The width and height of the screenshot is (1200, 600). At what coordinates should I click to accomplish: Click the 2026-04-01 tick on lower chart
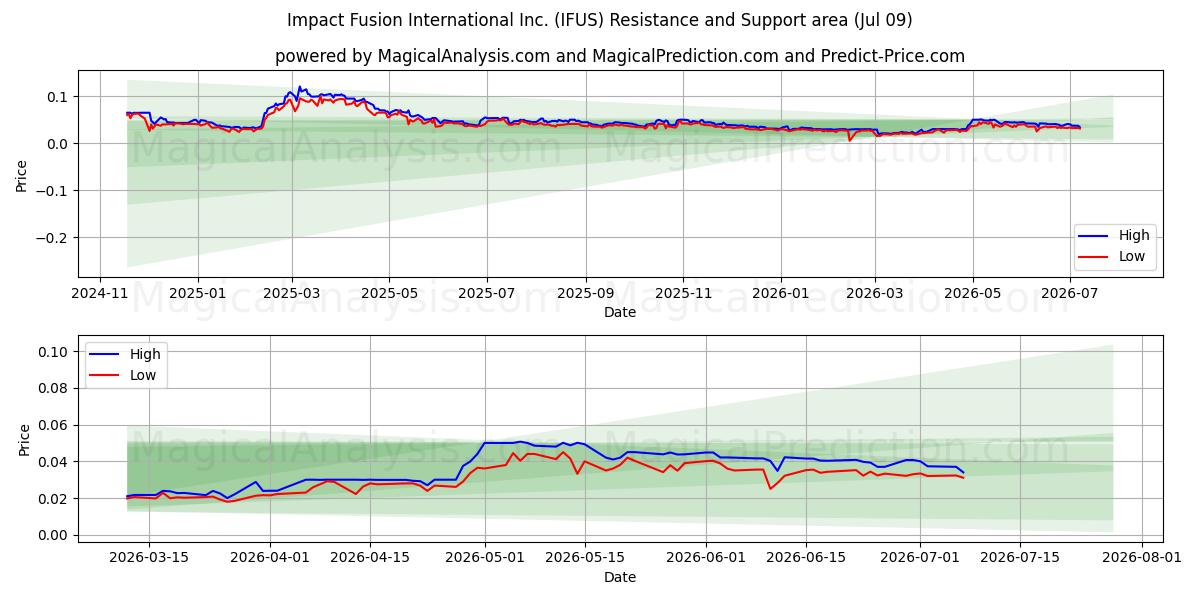[271, 558]
